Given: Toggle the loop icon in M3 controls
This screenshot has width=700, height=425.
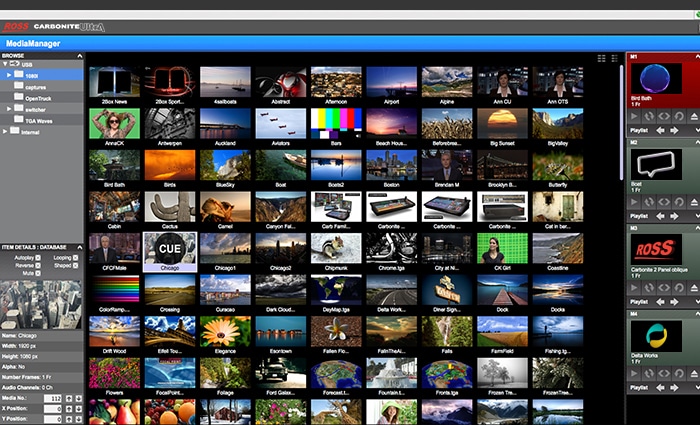Looking at the screenshot, I should tap(649, 288).
